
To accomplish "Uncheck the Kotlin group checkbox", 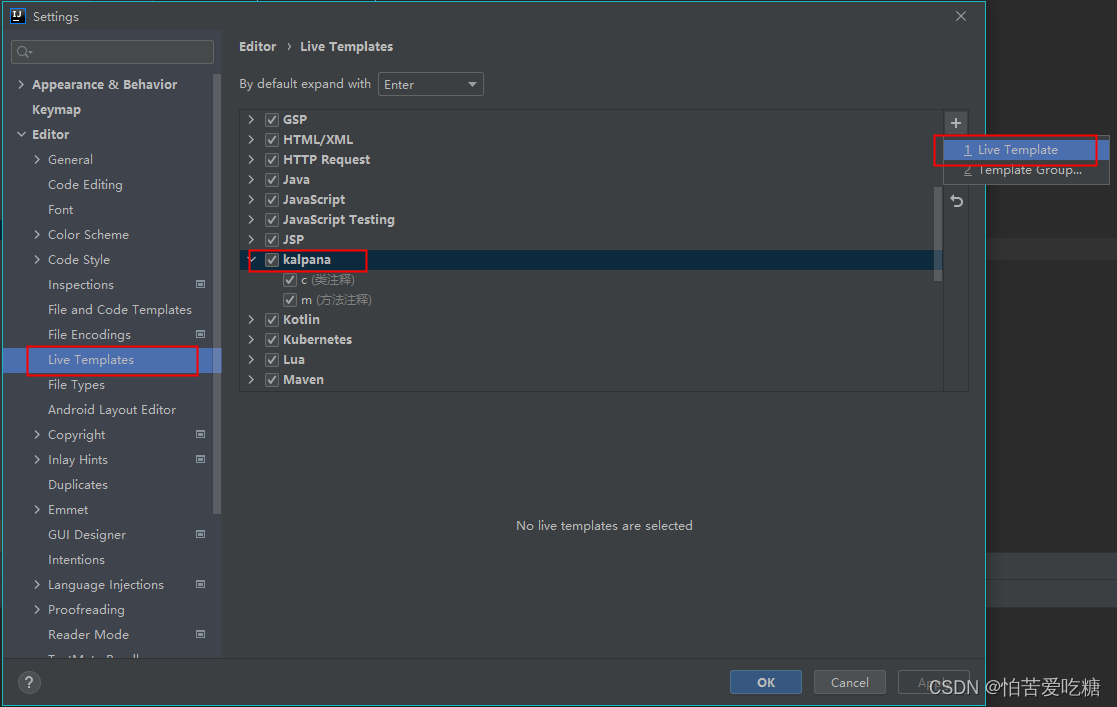I will pyautogui.click(x=271, y=319).
